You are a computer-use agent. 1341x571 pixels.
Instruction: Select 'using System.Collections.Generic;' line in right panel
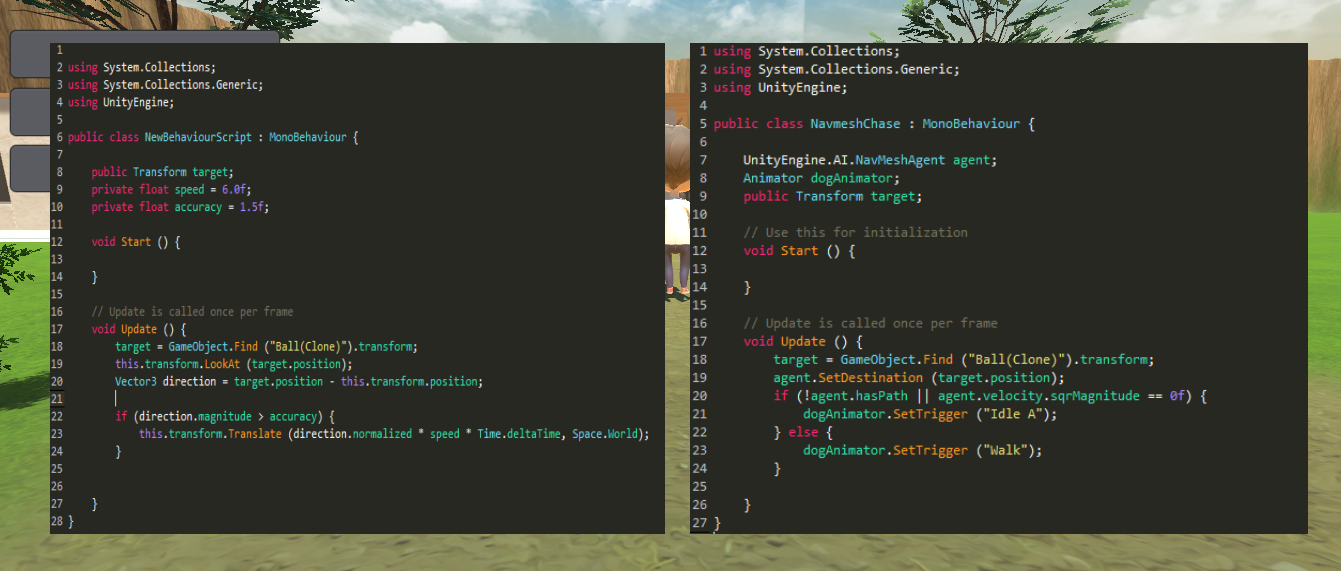click(836, 69)
